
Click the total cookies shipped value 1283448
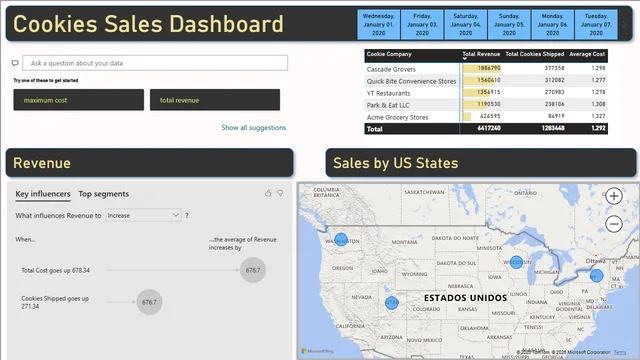[553, 128]
